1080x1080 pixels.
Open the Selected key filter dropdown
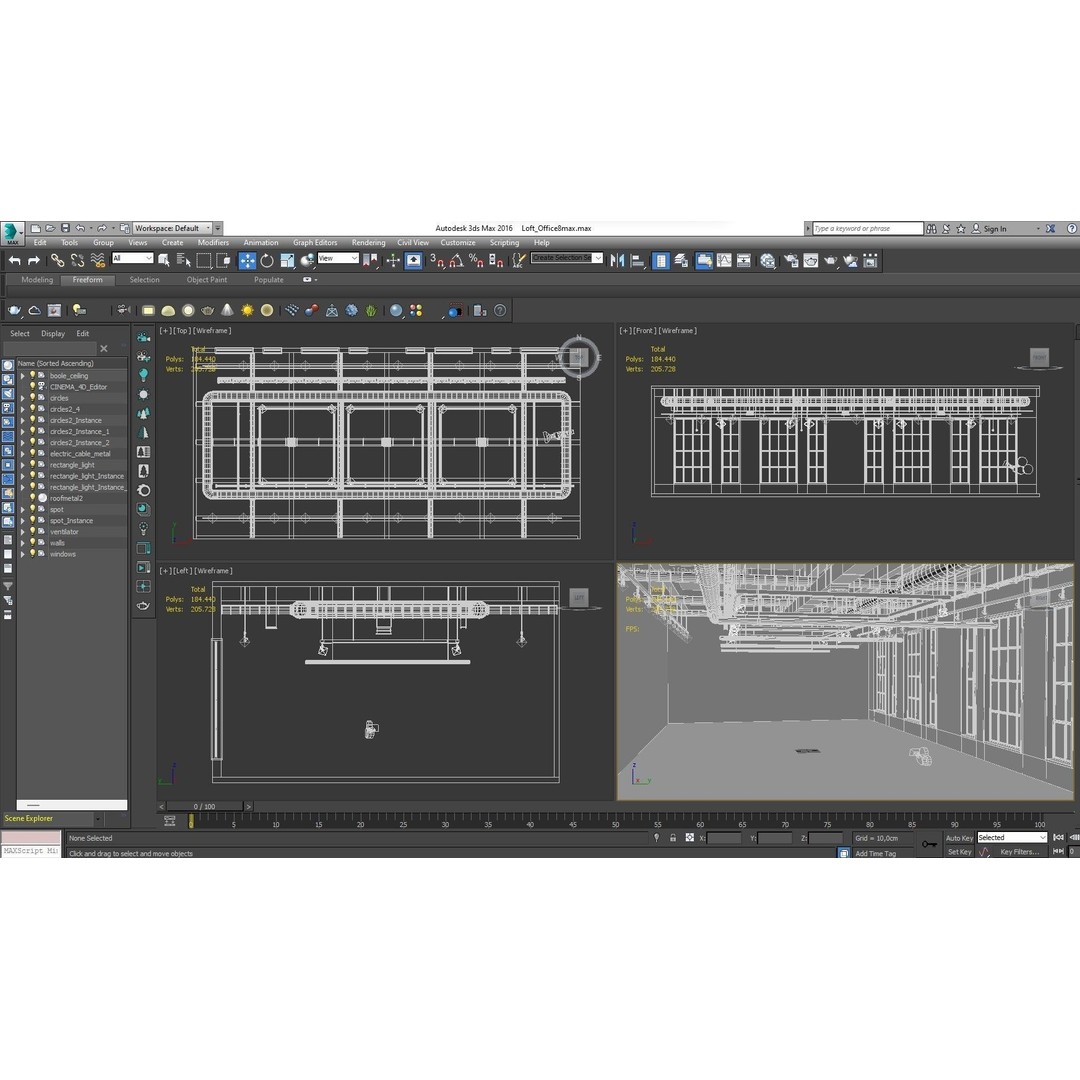pos(1012,838)
